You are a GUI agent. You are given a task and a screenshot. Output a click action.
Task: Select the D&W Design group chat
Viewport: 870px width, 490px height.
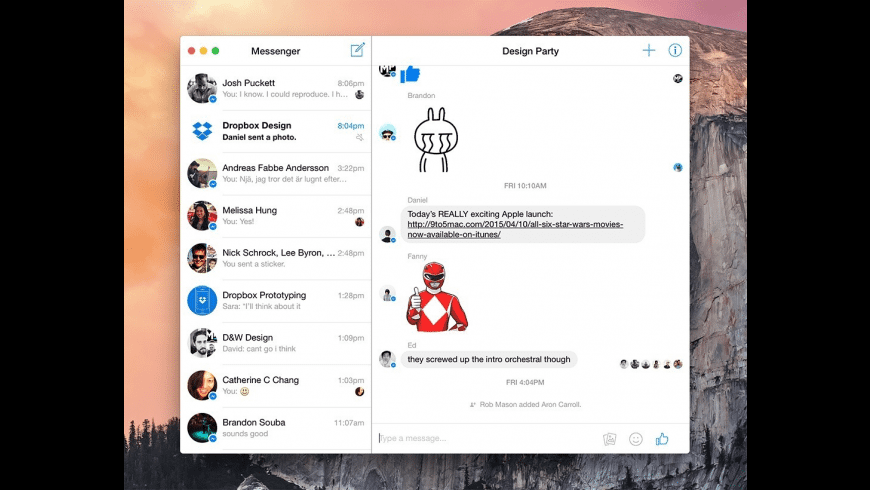(276, 343)
